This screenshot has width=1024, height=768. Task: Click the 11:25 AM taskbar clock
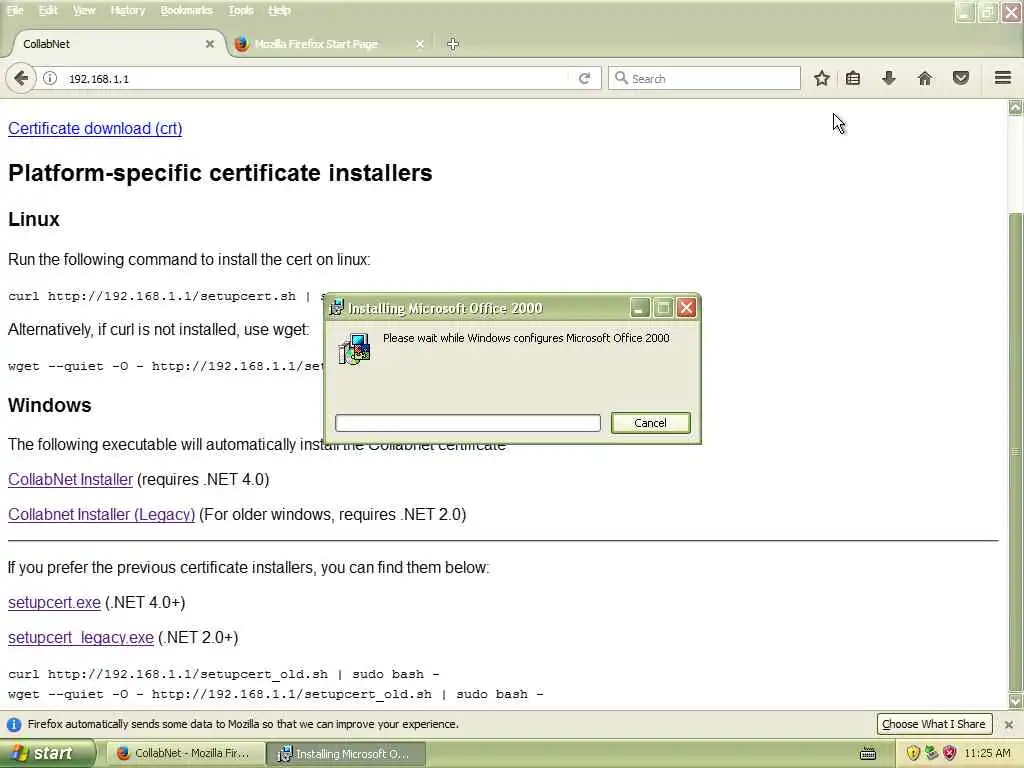click(987, 754)
